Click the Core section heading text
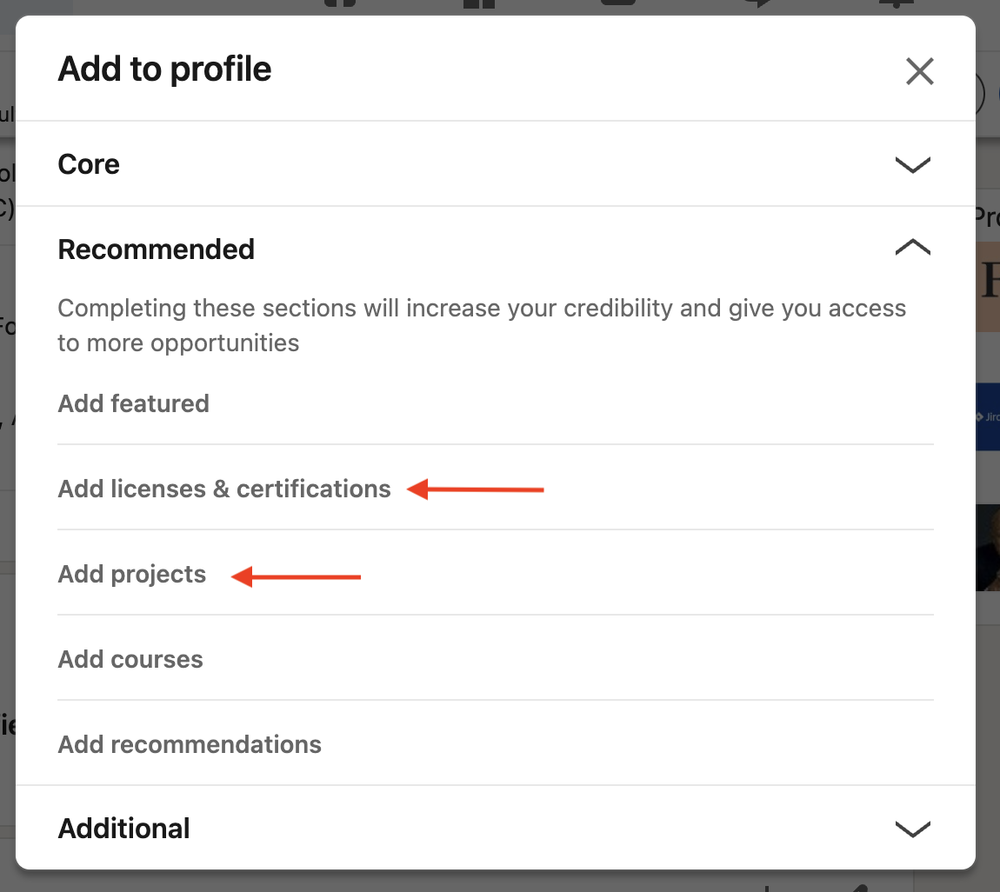Screen dimensions: 1000x892 pos(89,164)
